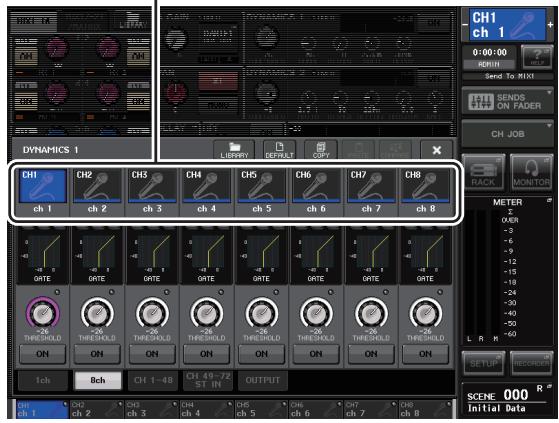
Task: Click the METER display area
Action: click(x=508, y=271)
